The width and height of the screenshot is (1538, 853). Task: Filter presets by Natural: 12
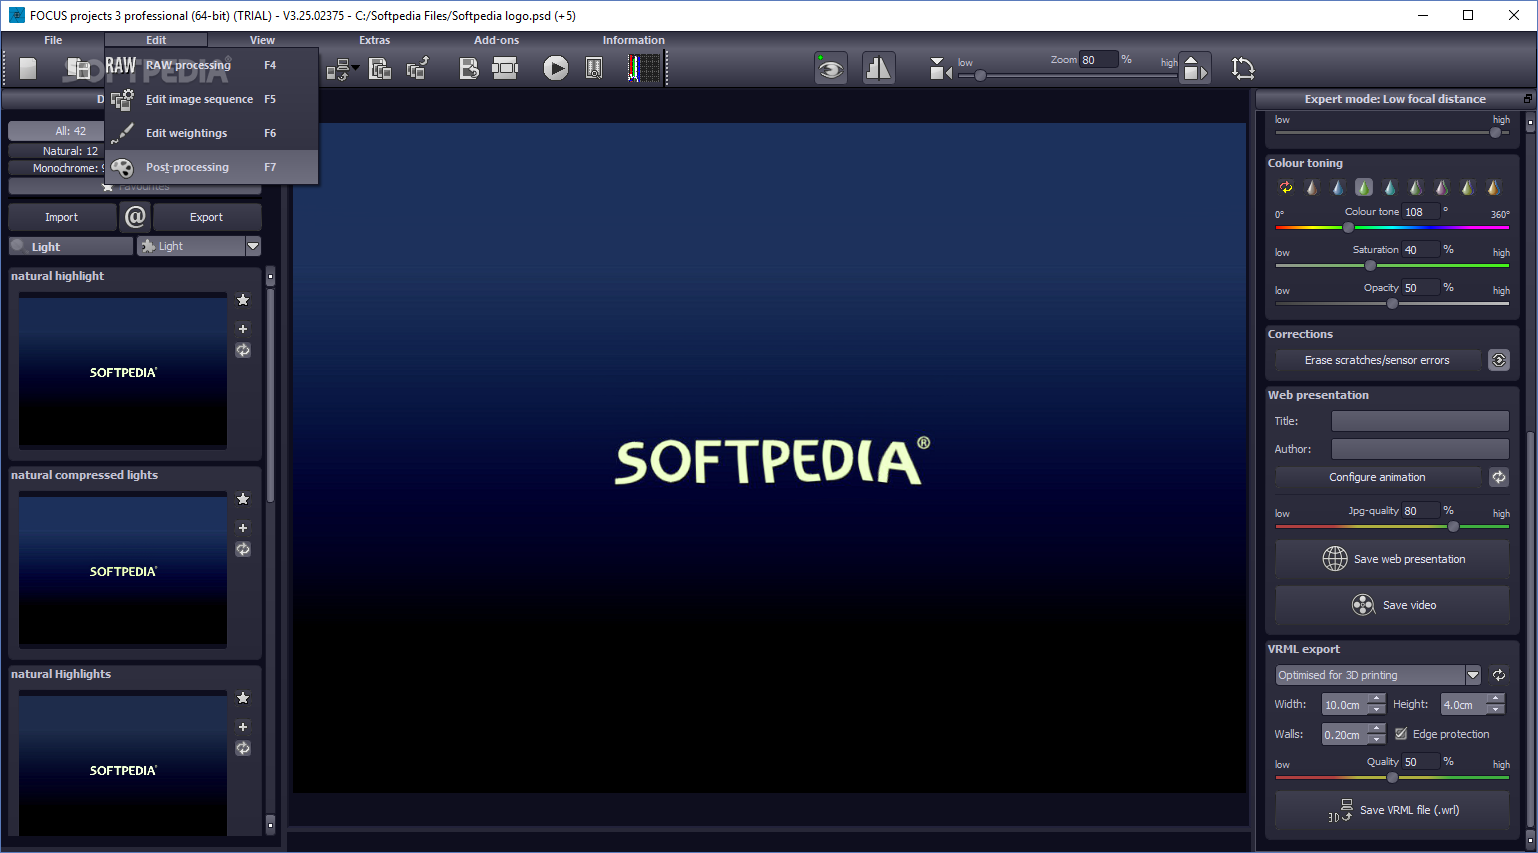(x=57, y=151)
